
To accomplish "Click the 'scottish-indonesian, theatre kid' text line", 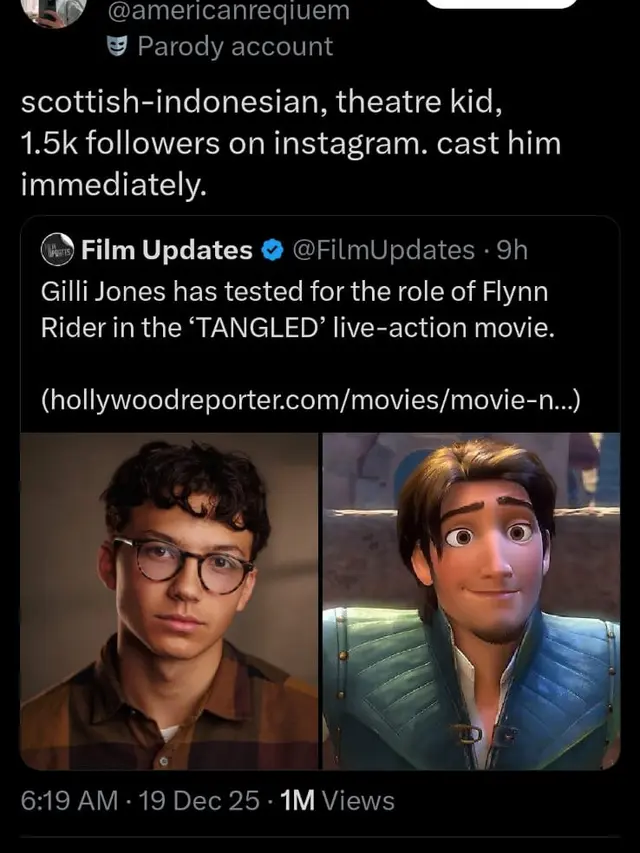I will click(261, 102).
